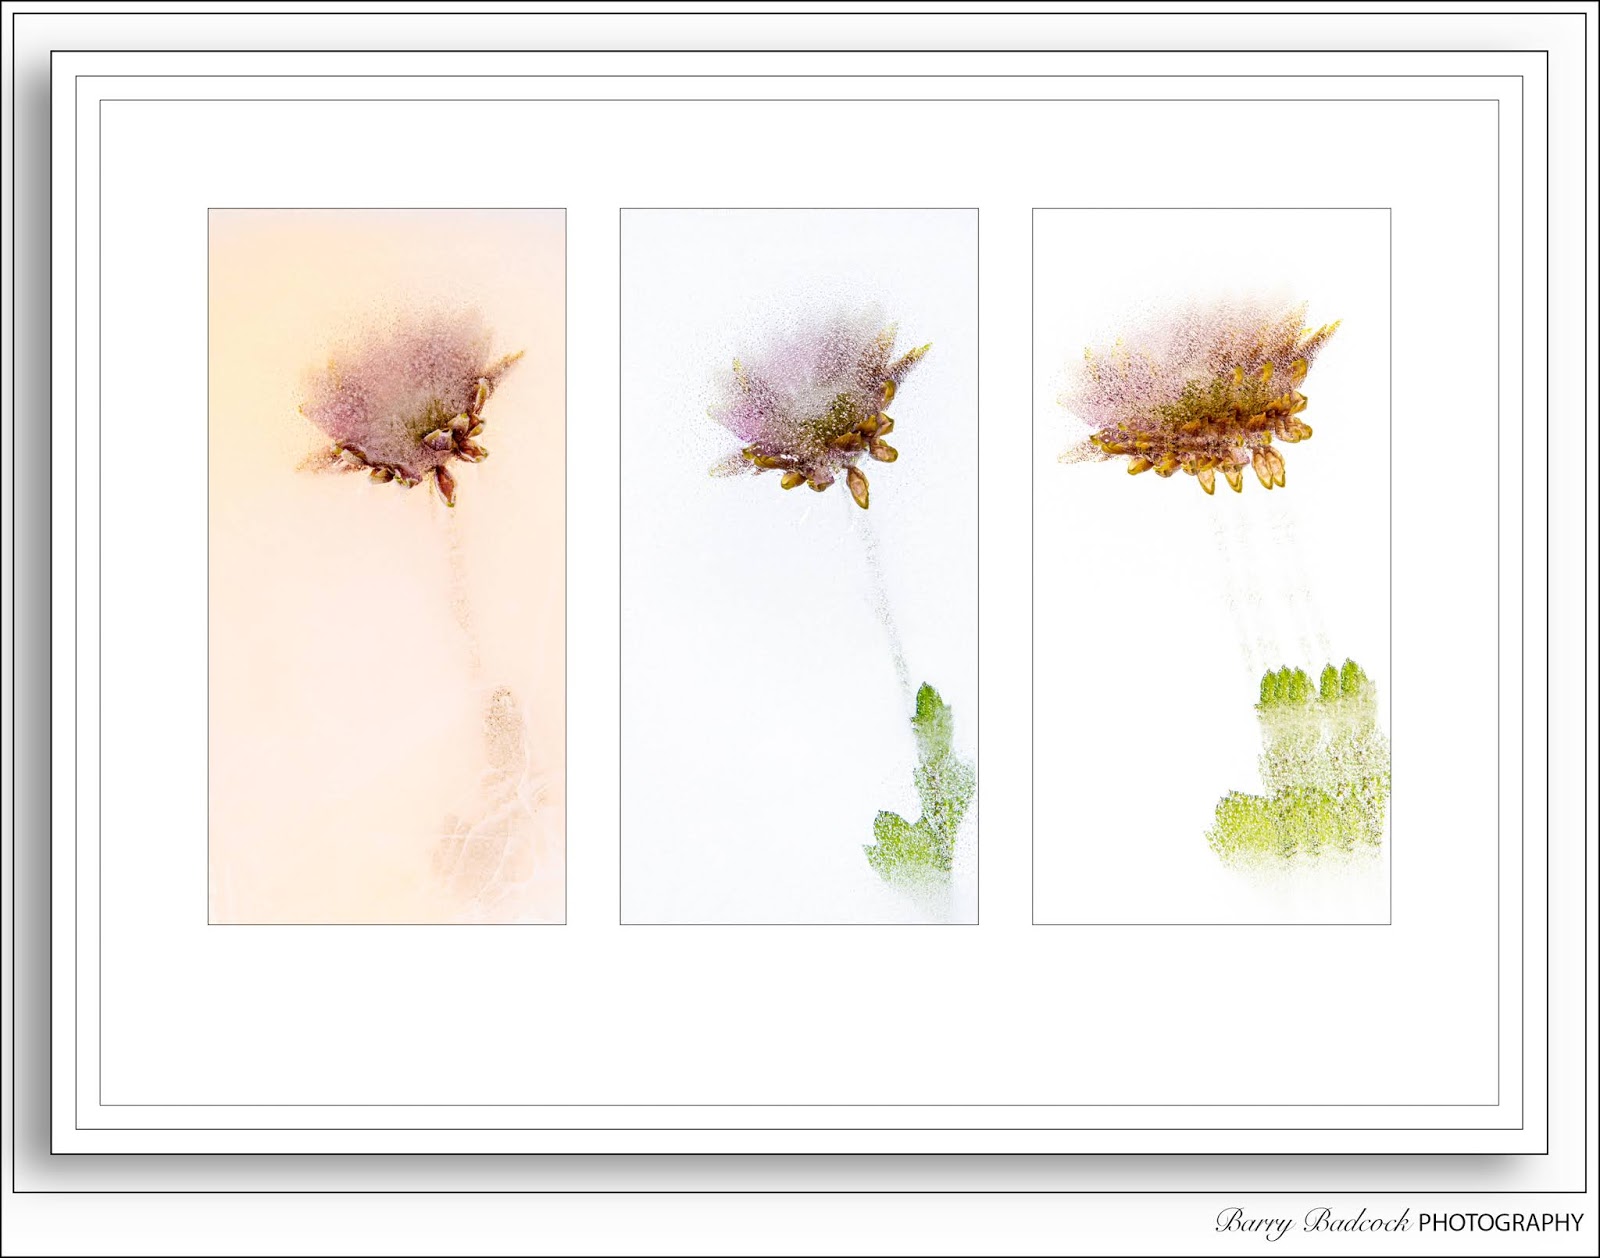Screen dimensions: 1600x1258
Task: Select the left flower panel with peach background
Action: [x=387, y=566]
